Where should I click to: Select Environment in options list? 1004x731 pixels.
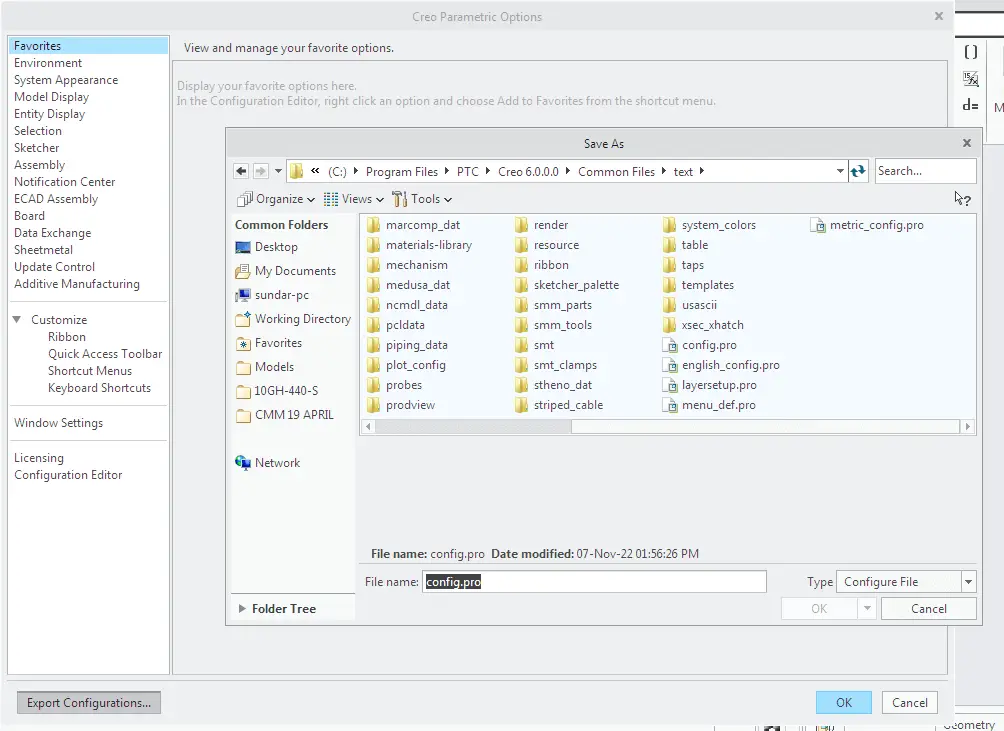click(48, 63)
